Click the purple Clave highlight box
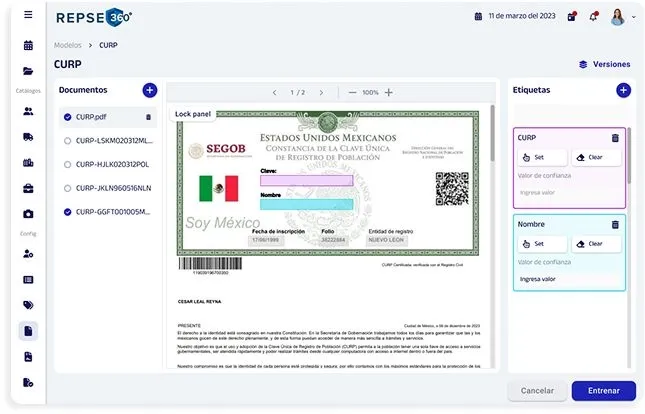This screenshot has width=645, height=414. point(306,181)
